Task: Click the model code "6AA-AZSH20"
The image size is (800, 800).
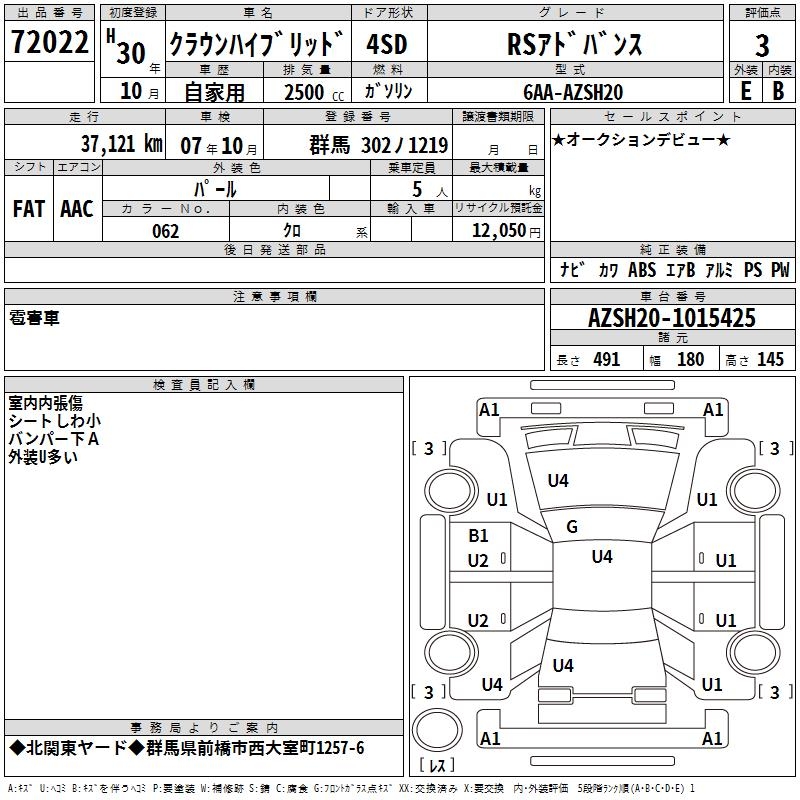Action: (573, 92)
